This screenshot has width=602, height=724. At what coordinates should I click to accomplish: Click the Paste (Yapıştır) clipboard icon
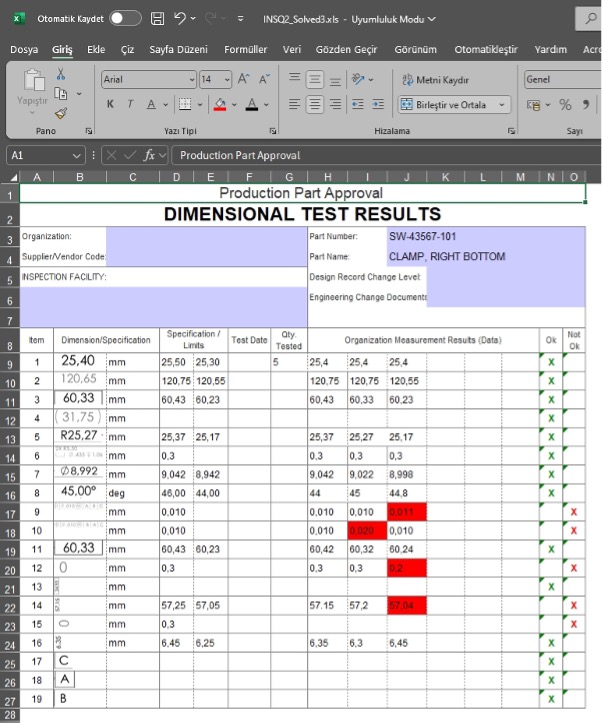[x=33, y=81]
